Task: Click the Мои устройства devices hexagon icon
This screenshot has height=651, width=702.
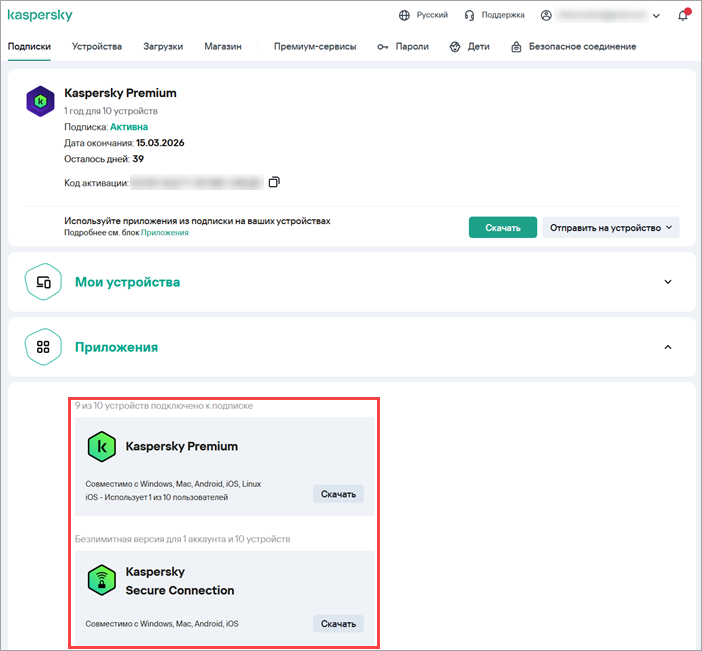Action: pos(43,282)
